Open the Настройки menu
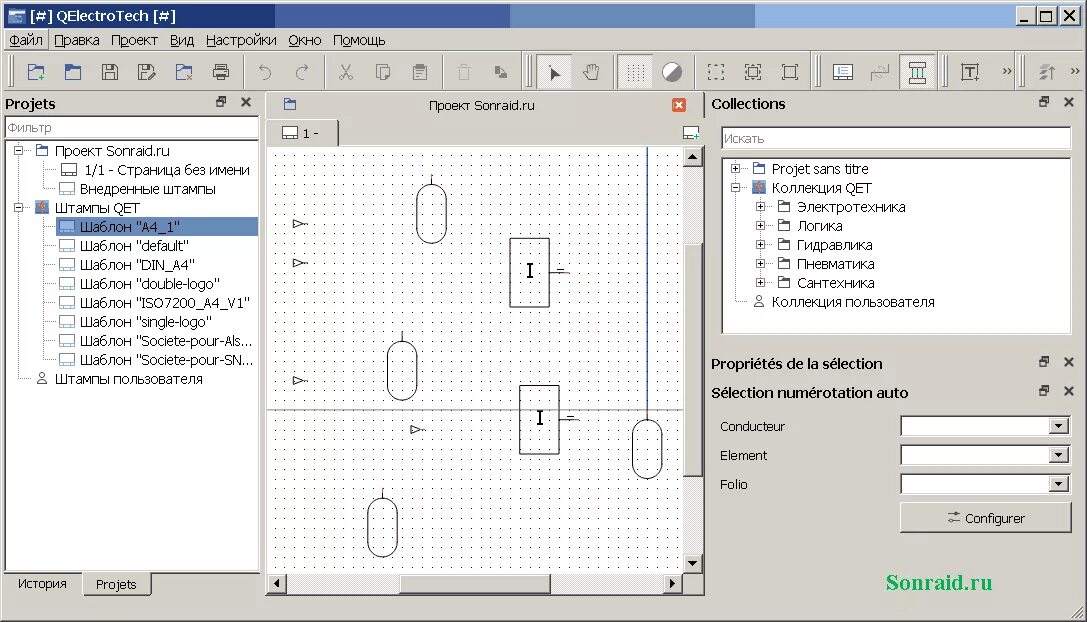Viewport: 1087px width, 622px height. (241, 40)
